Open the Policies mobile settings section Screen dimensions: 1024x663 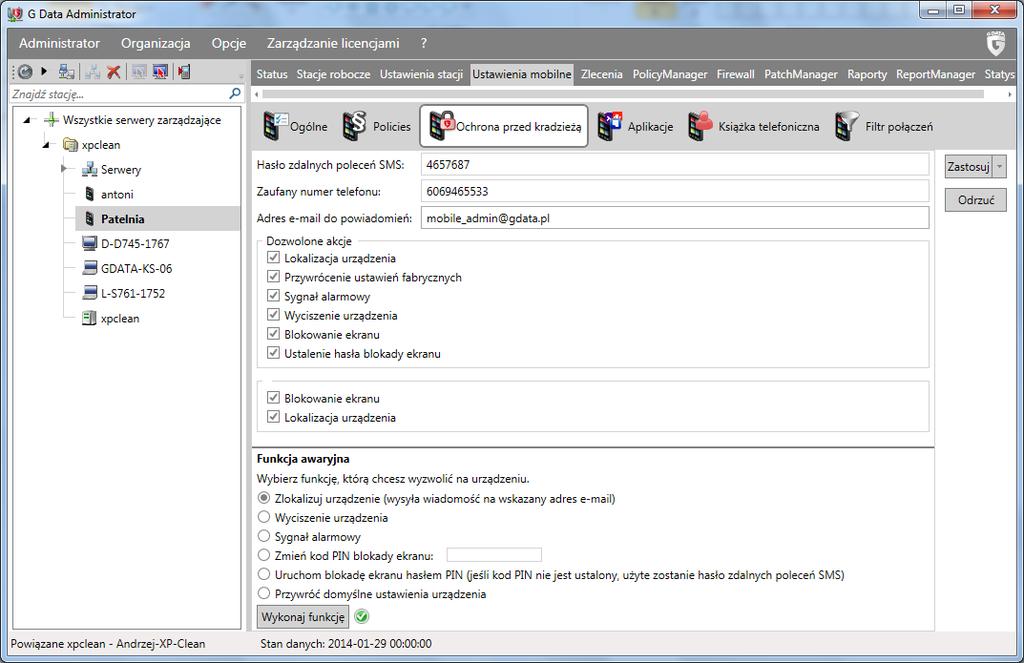click(x=376, y=126)
